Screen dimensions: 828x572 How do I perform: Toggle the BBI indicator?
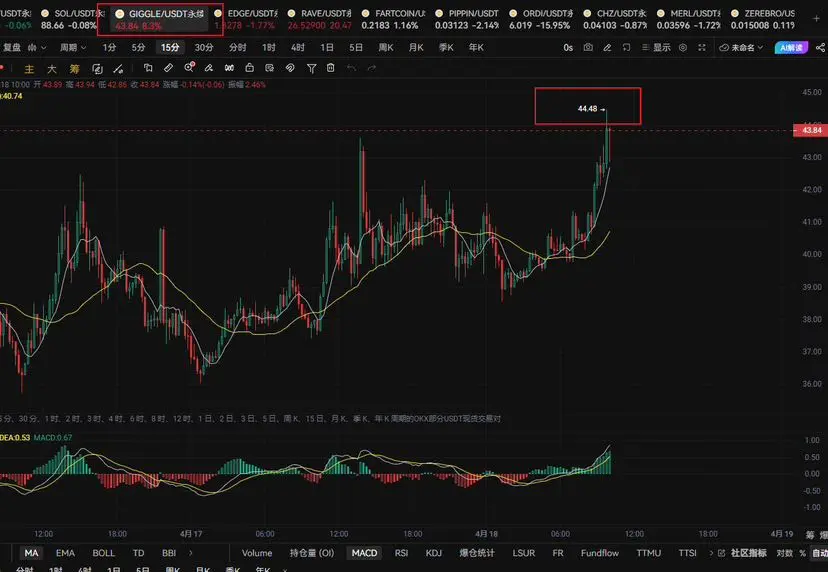click(x=169, y=553)
